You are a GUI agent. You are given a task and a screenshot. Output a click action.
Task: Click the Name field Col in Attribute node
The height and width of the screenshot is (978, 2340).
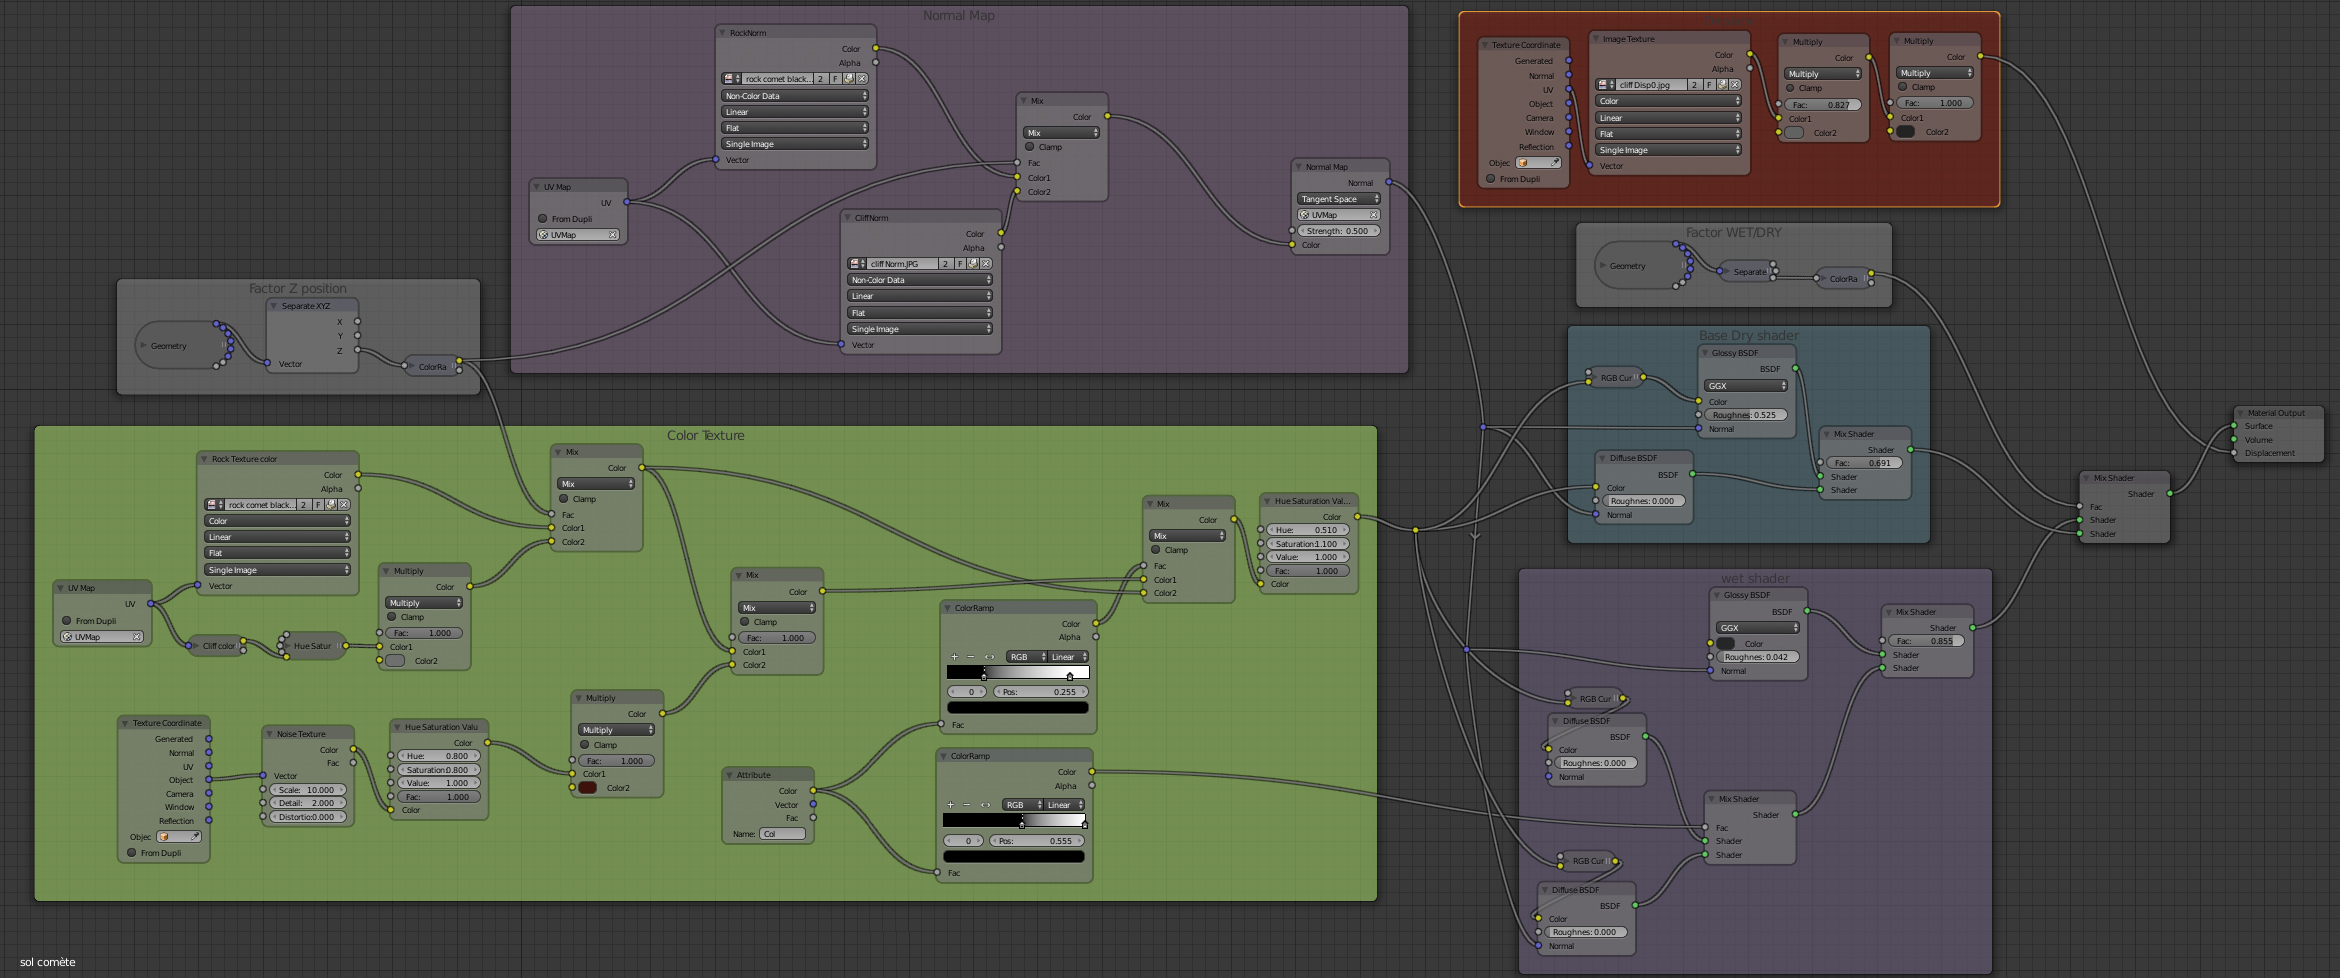[782, 834]
